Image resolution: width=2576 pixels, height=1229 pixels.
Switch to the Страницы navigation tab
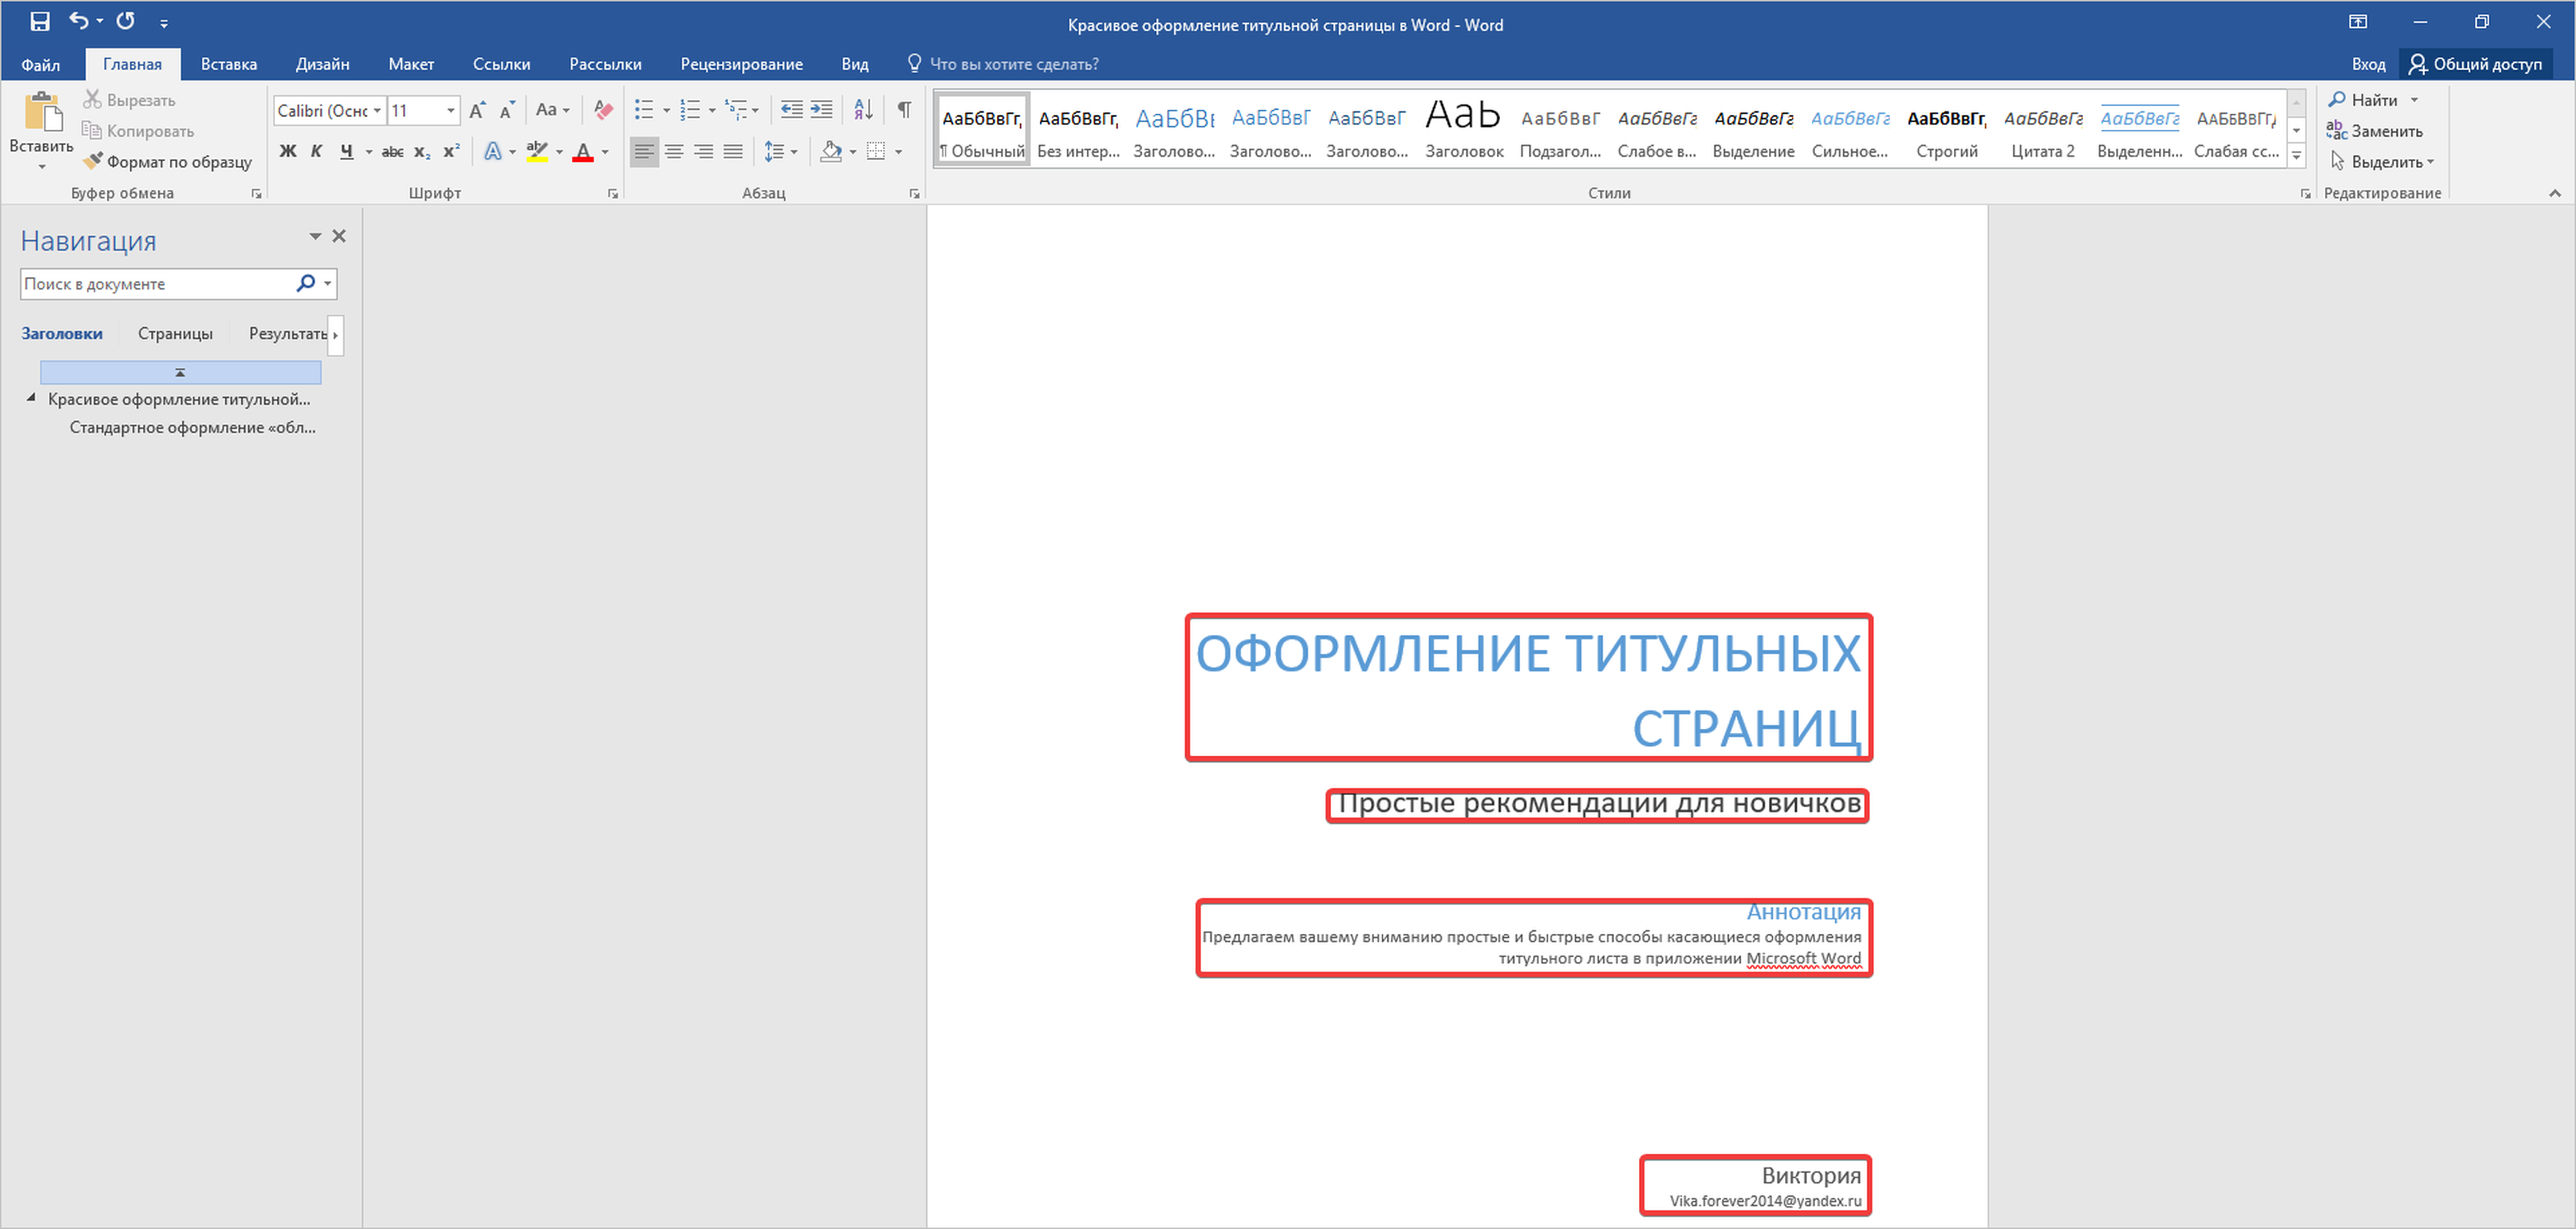coord(175,334)
